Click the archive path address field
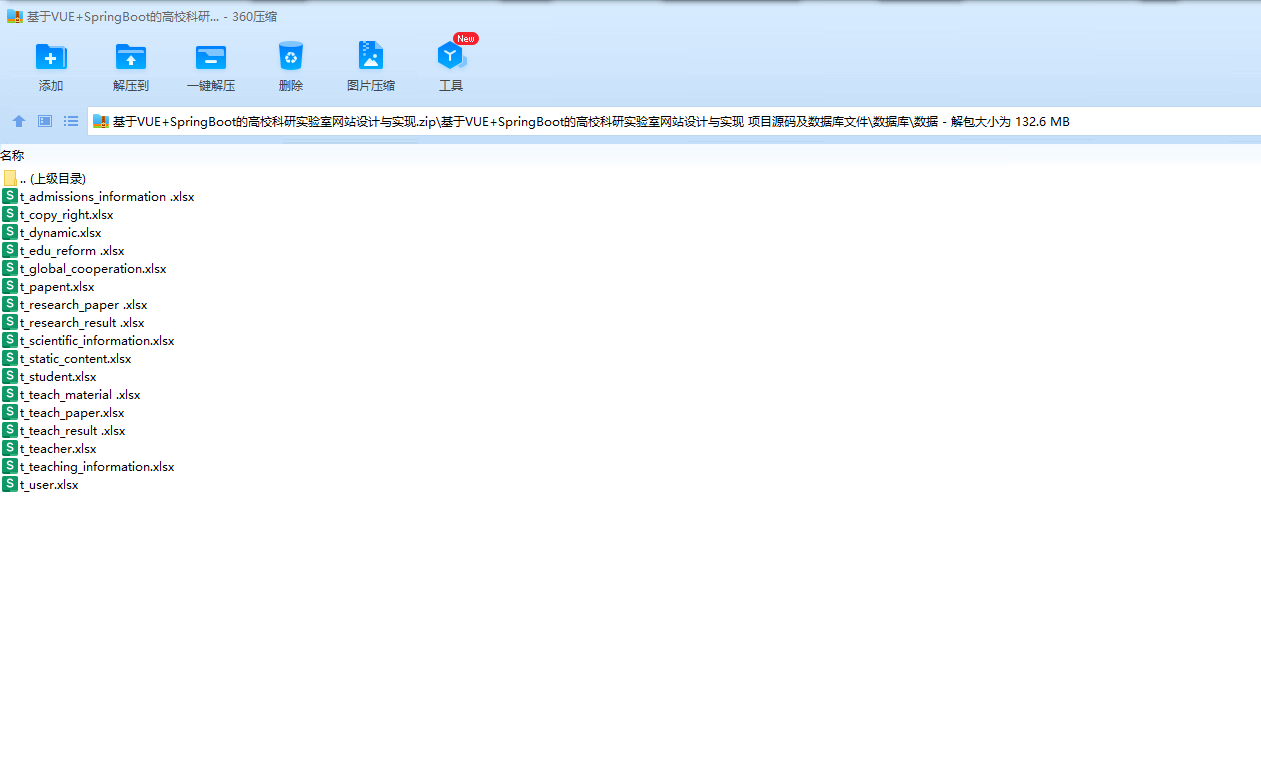The width and height of the screenshot is (1261, 782). [x=674, y=122]
